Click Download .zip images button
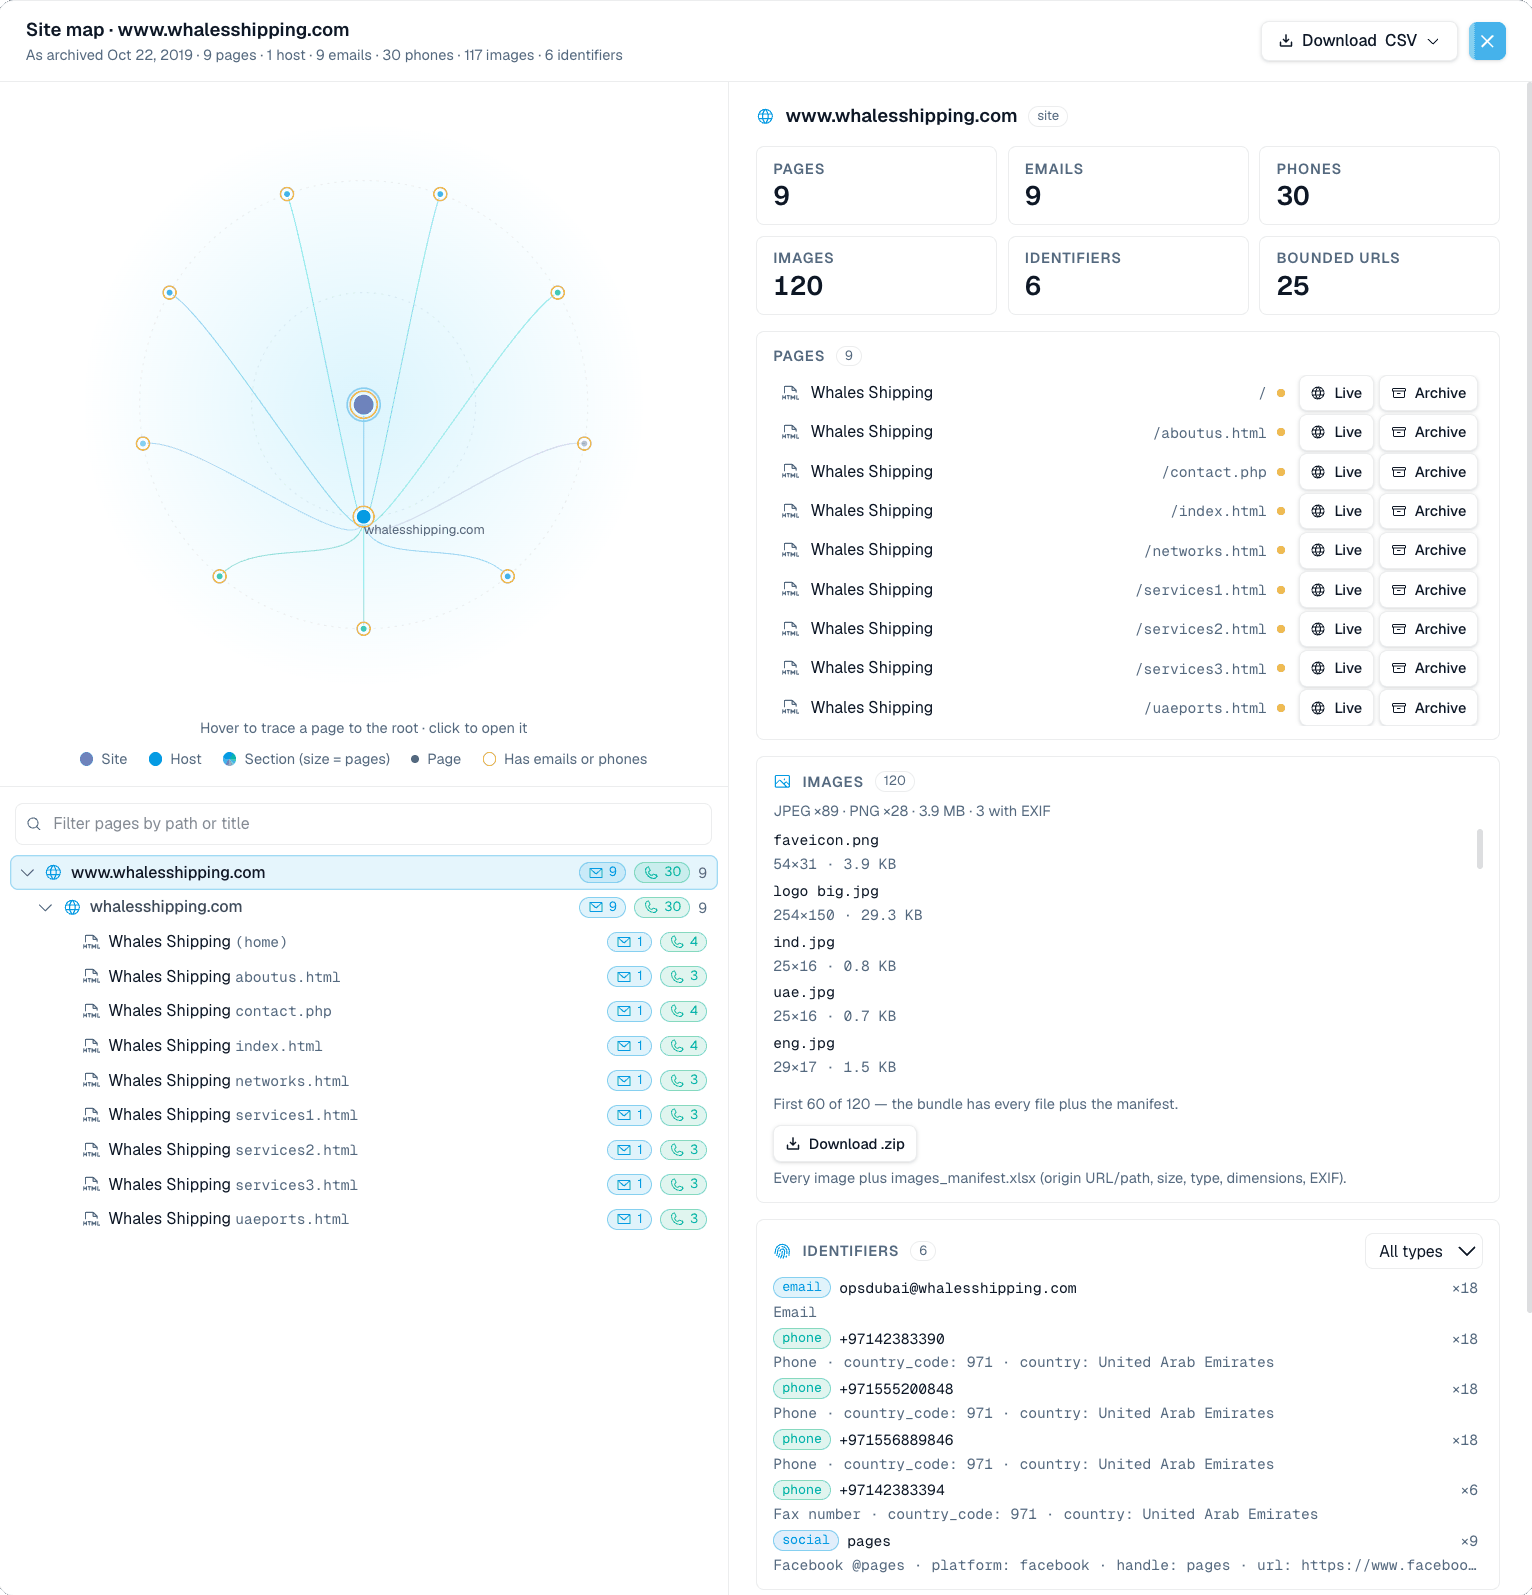Viewport: 1532px width, 1595px height. tap(845, 1144)
